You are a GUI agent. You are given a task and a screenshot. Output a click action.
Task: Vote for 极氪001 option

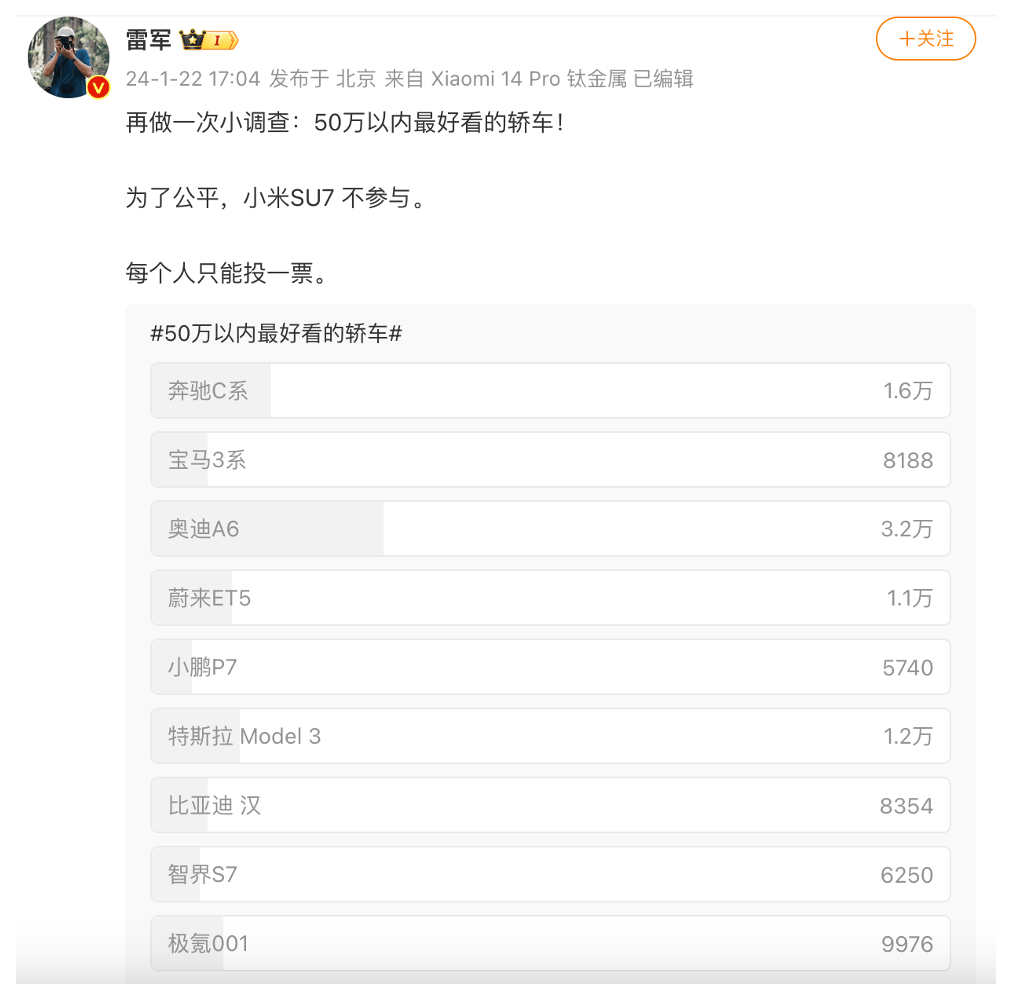pyautogui.click(x=550, y=944)
